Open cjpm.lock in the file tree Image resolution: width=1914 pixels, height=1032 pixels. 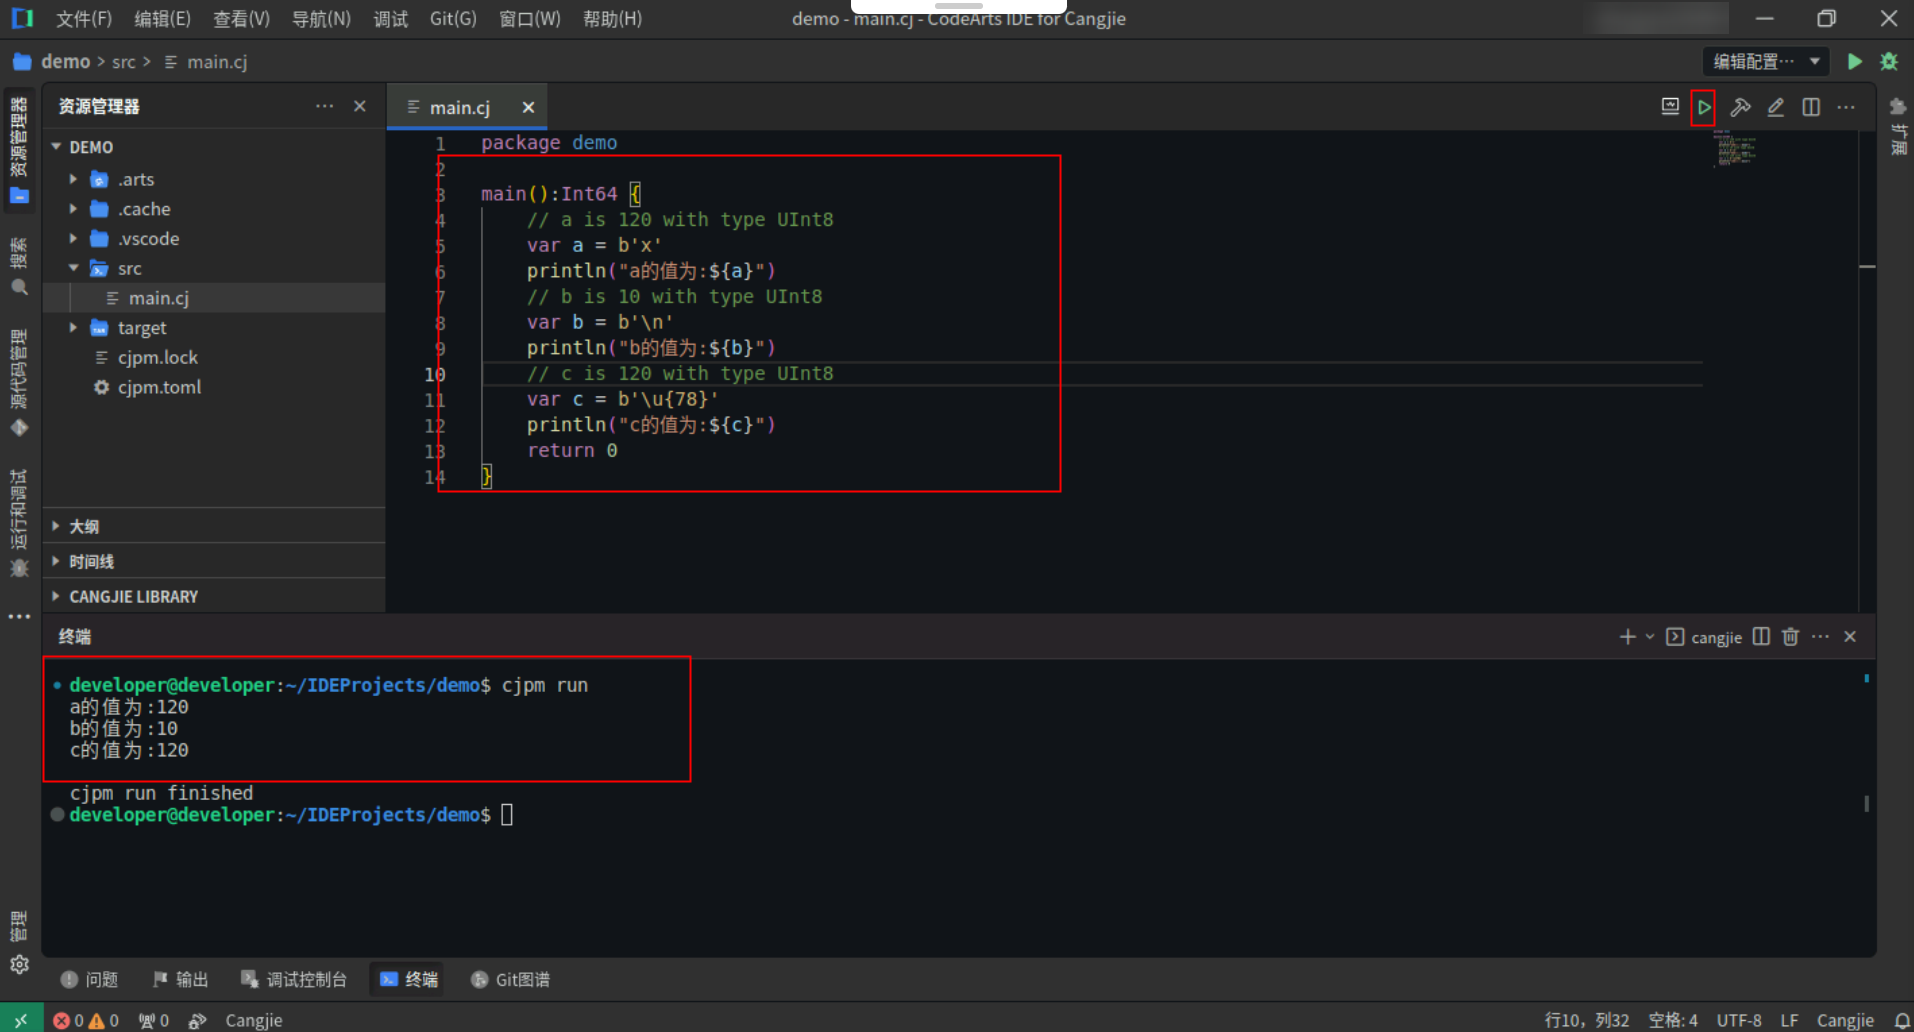click(158, 357)
